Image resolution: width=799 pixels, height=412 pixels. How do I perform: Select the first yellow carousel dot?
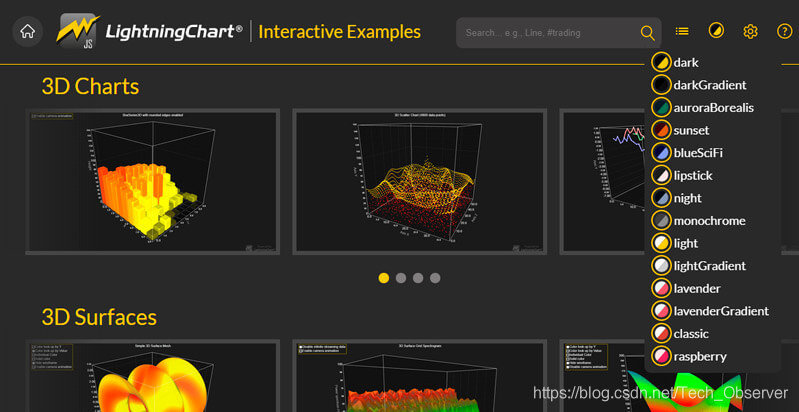tap(384, 278)
